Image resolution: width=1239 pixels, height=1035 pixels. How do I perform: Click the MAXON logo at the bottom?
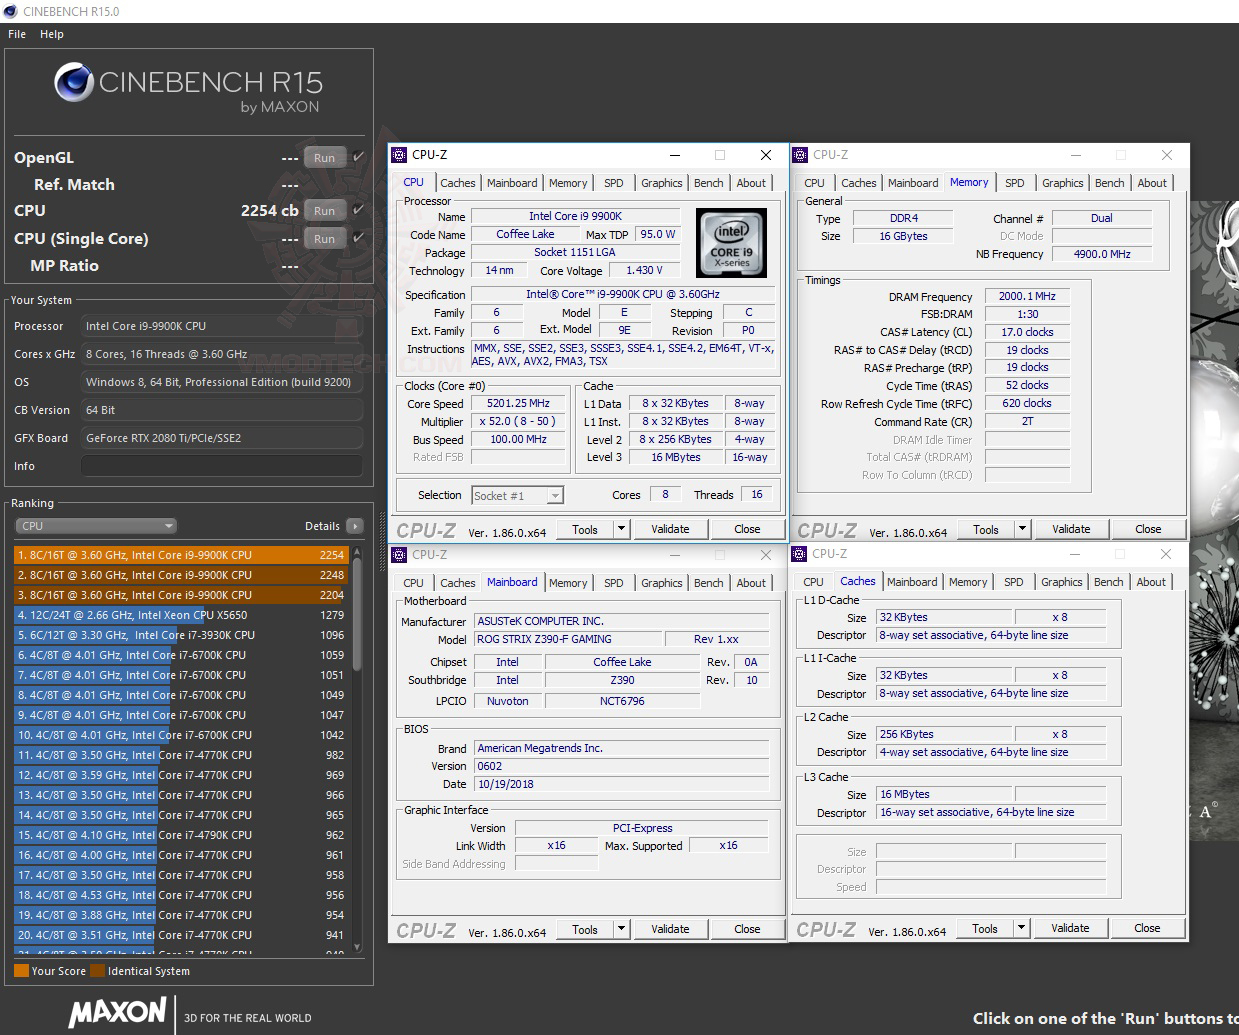point(117,1013)
